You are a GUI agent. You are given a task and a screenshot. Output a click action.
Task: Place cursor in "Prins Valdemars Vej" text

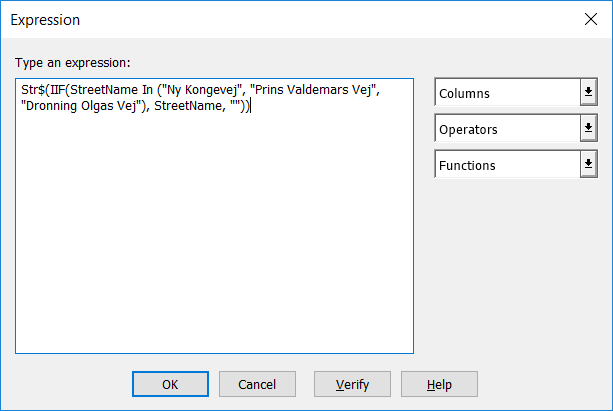tap(324, 91)
